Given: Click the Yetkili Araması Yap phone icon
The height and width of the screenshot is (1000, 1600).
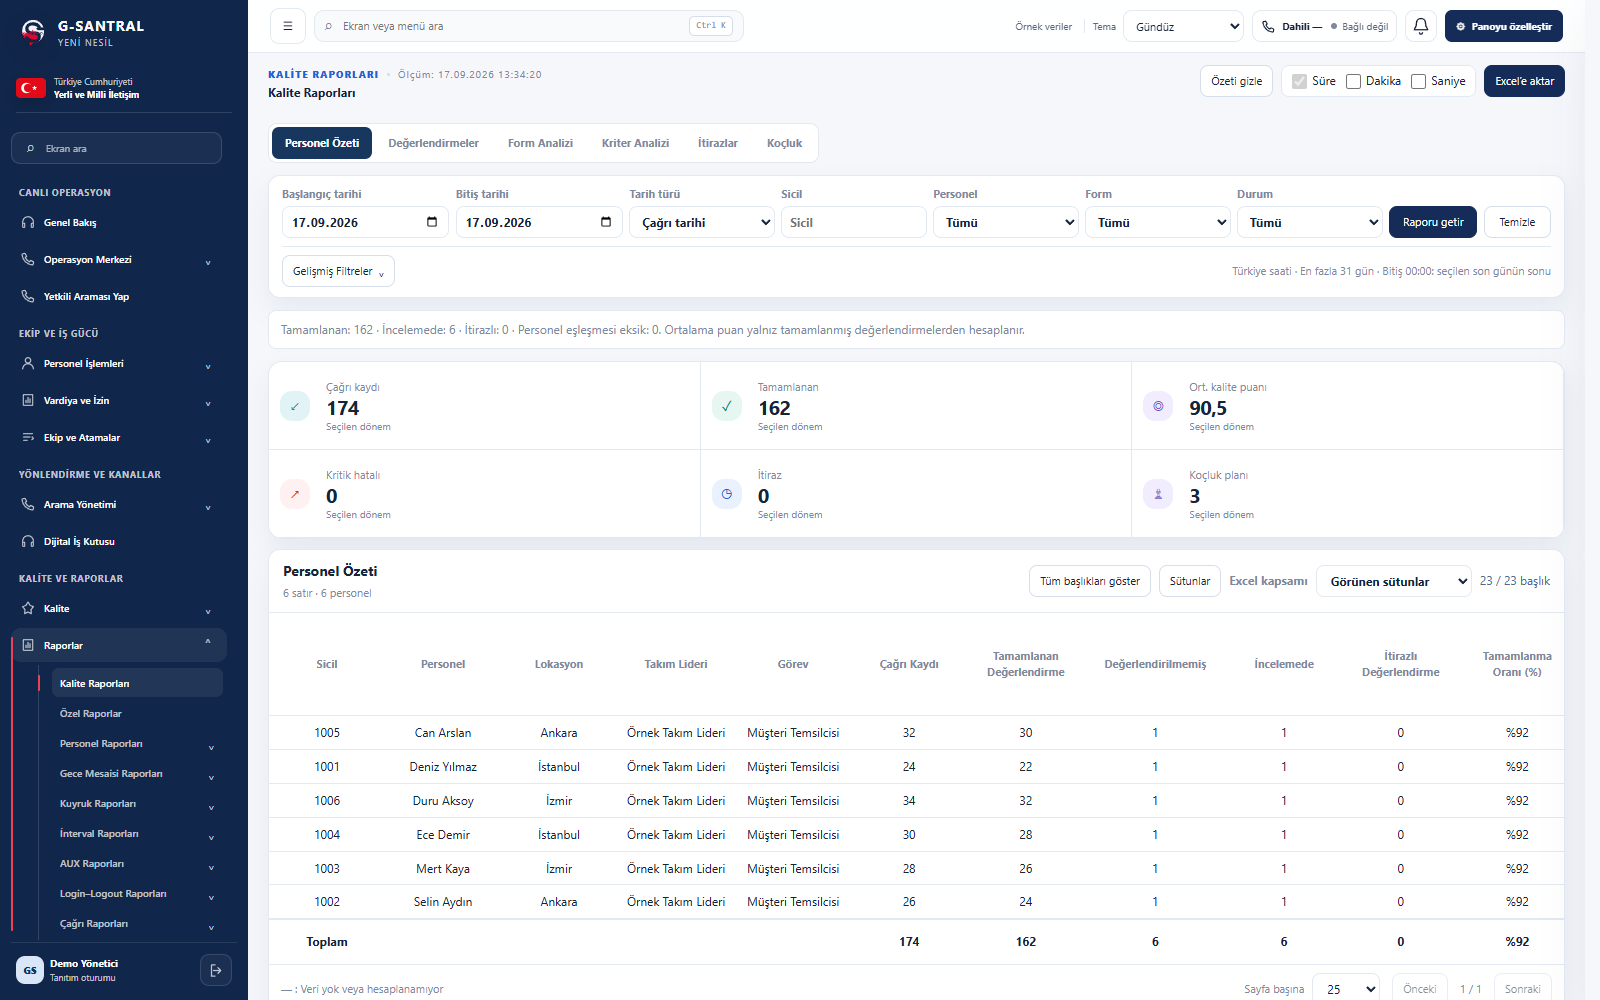Looking at the screenshot, I should coord(28,296).
